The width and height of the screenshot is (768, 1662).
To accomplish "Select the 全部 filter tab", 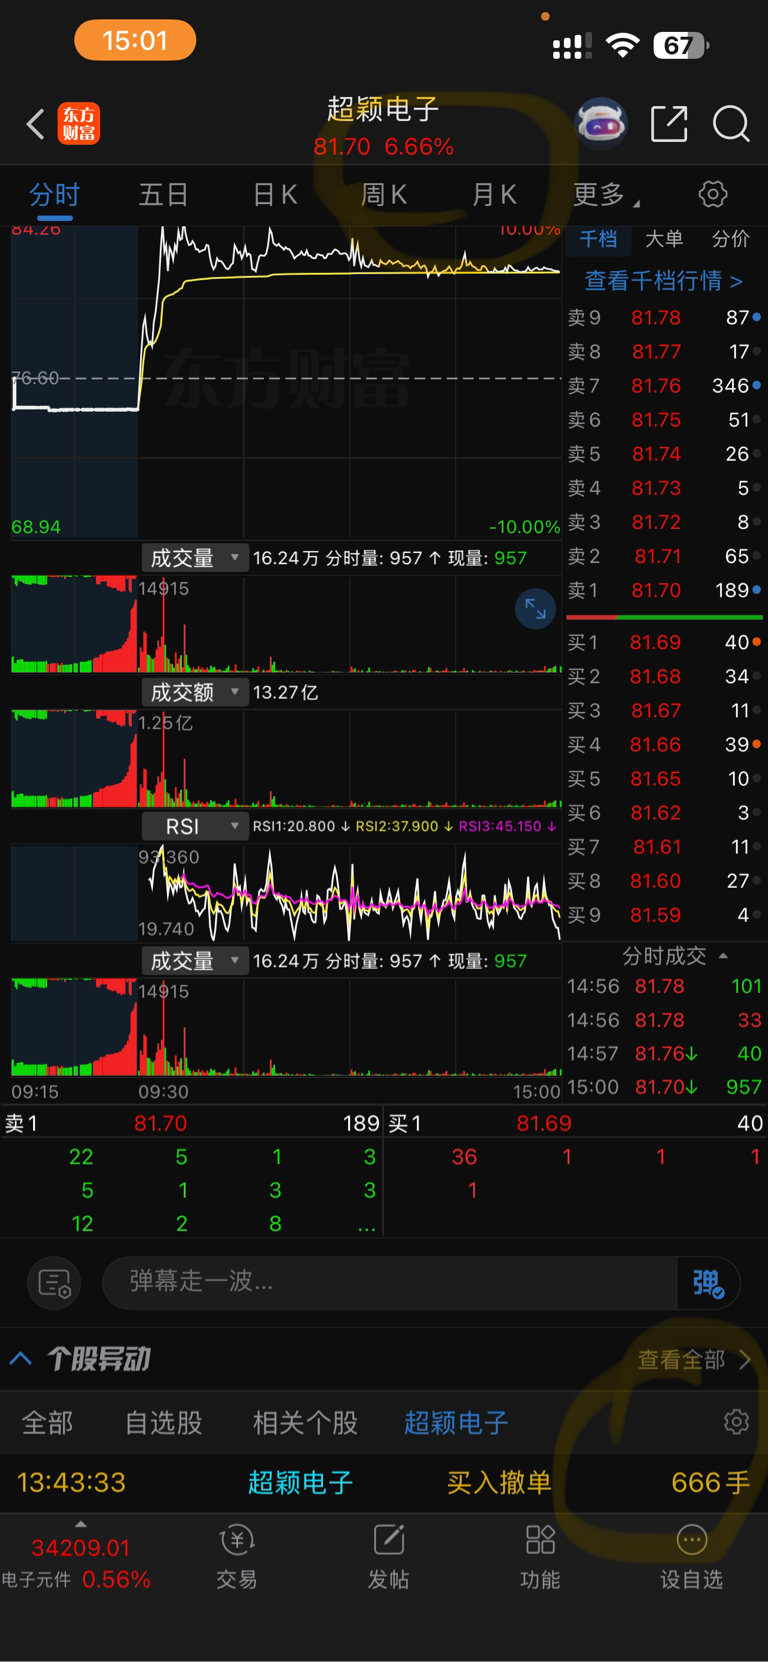I will [x=47, y=1423].
